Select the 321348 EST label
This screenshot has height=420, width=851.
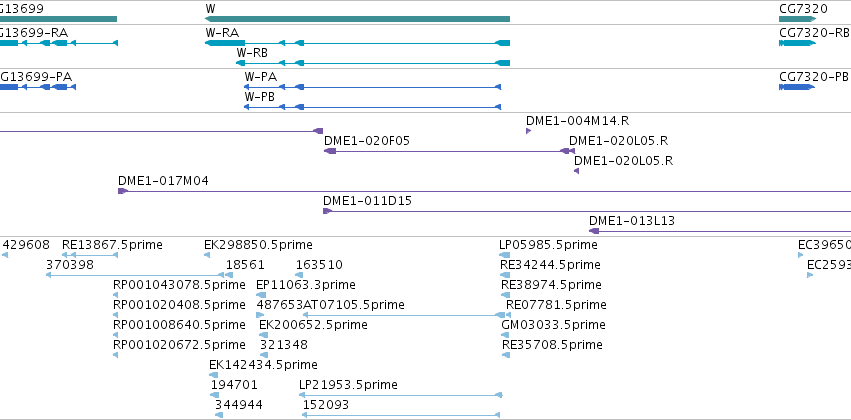284,346
